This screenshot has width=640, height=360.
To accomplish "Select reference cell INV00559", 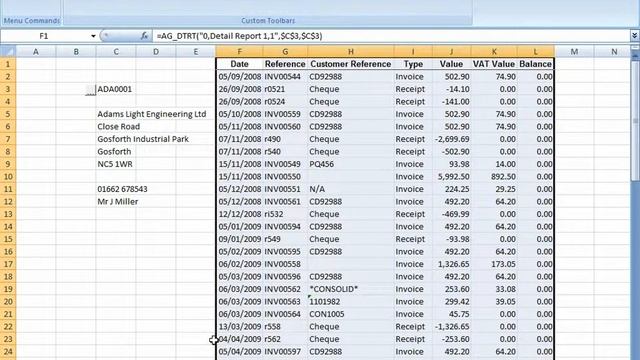I will (x=285, y=114).
